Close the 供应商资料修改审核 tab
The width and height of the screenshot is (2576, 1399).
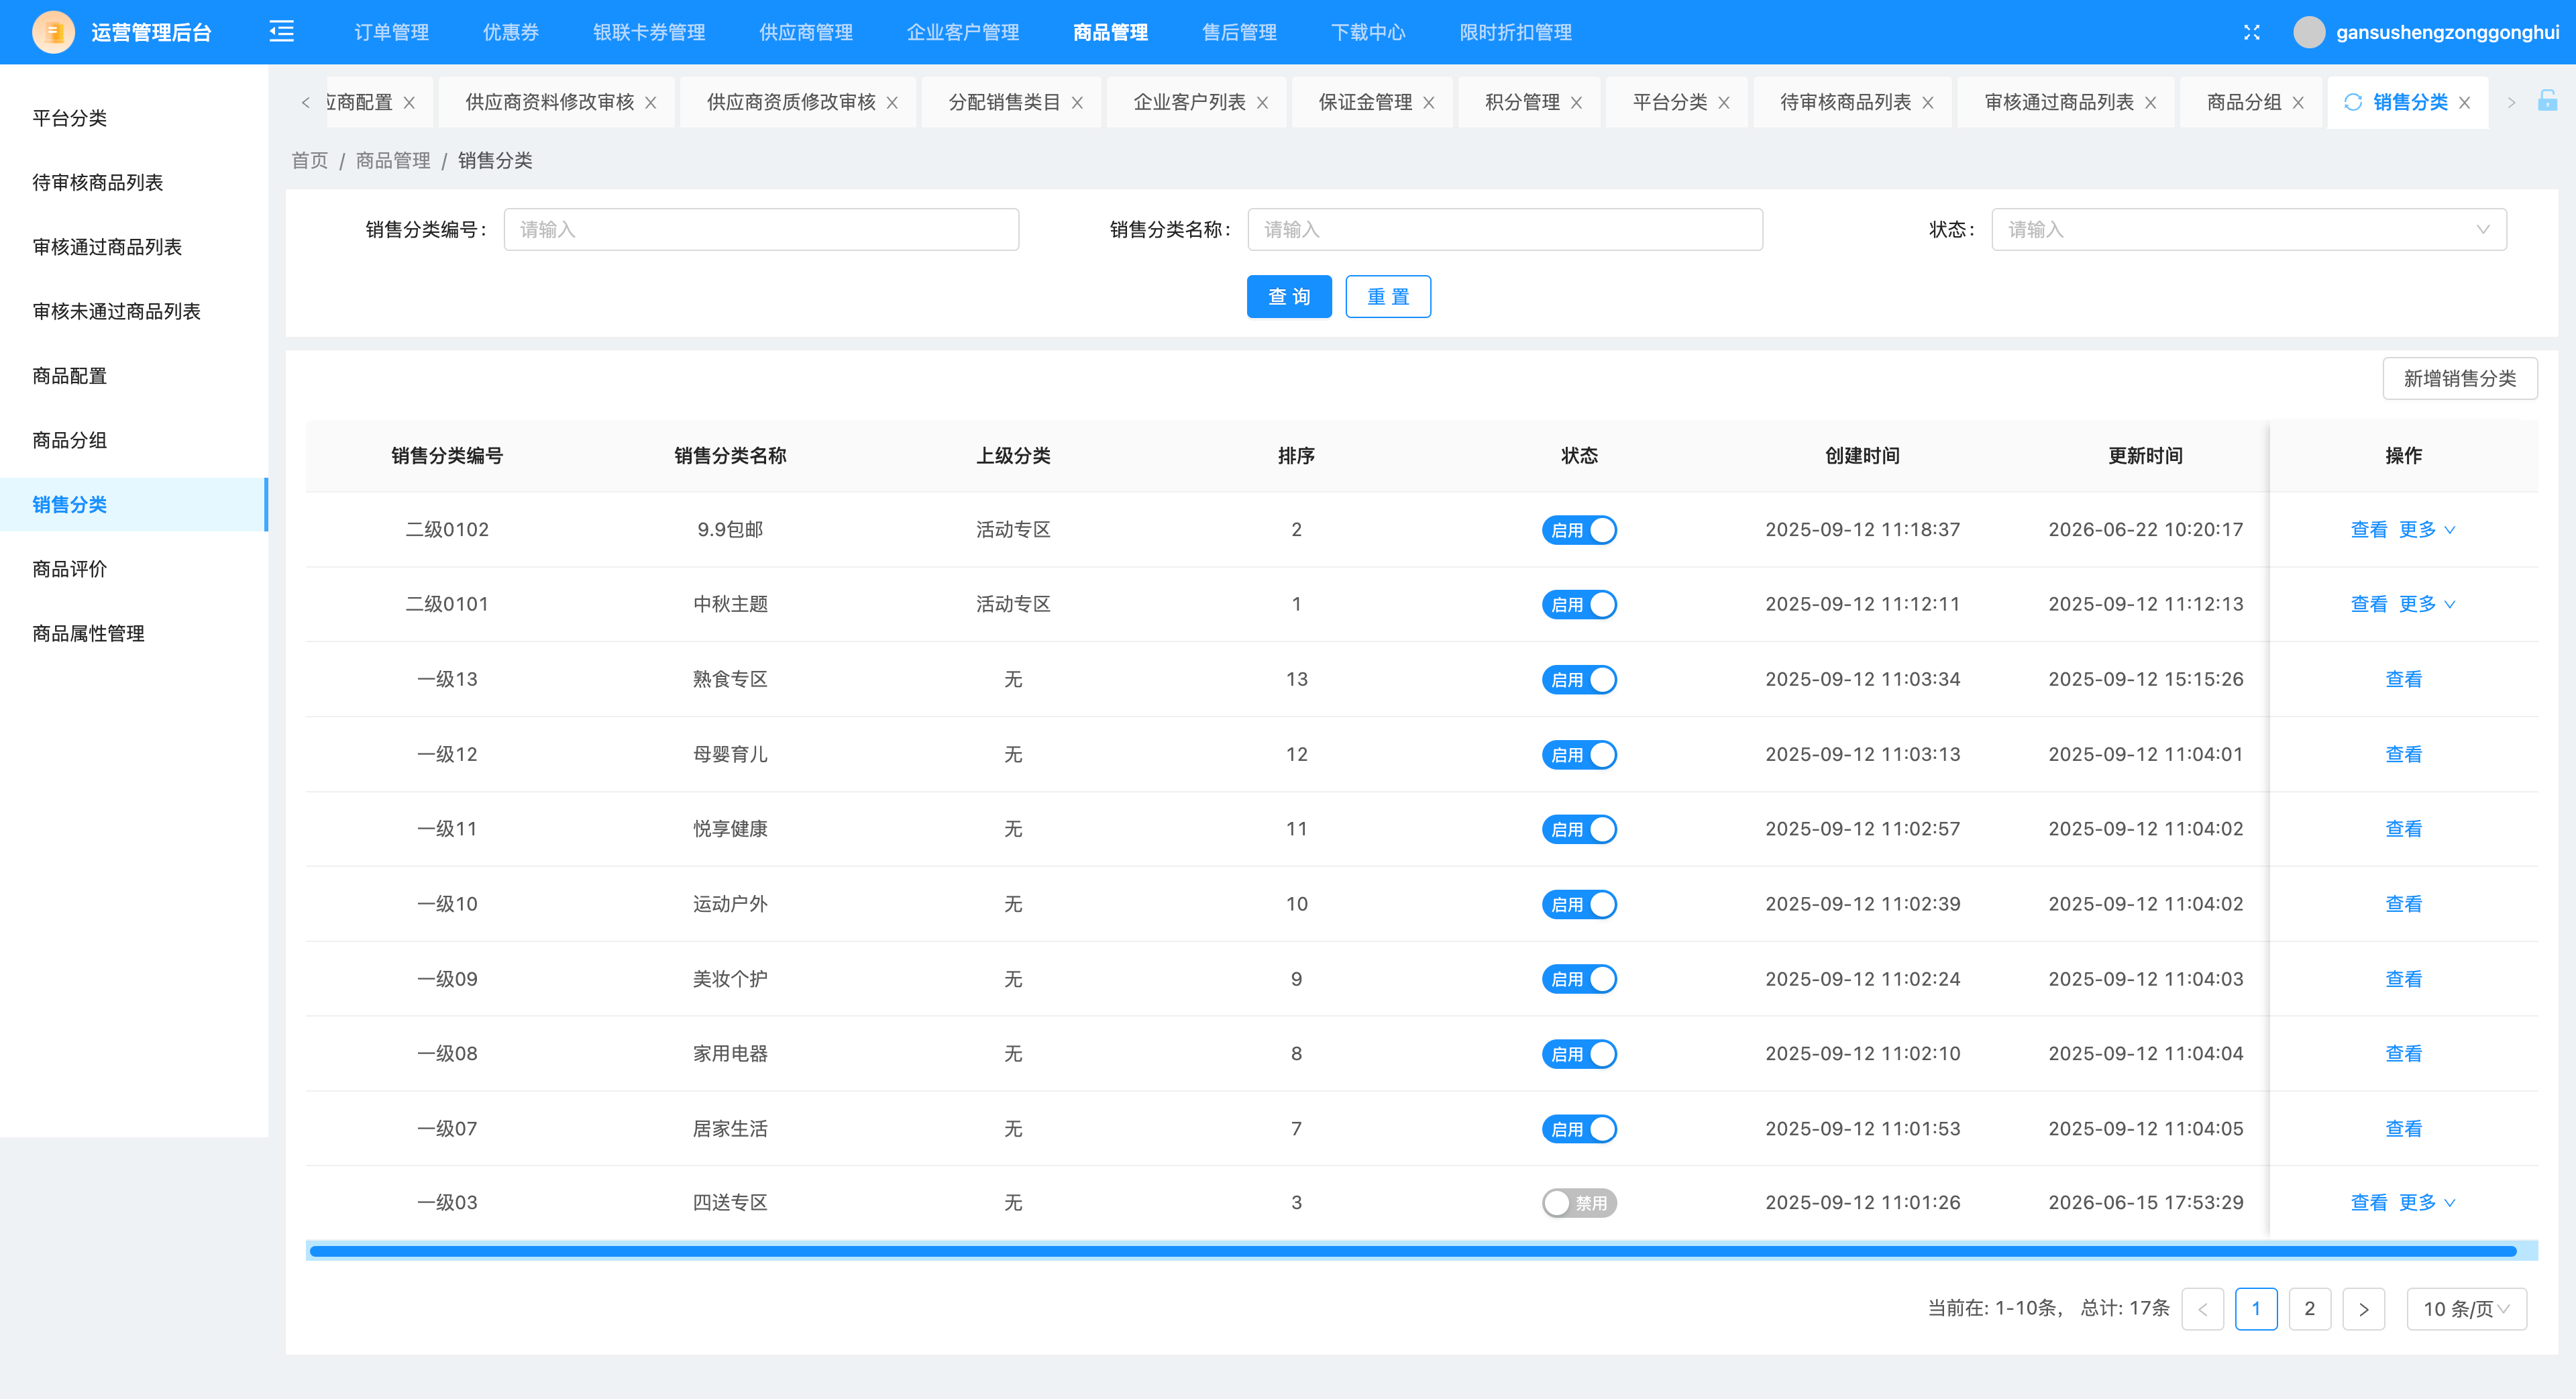pyautogui.click(x=650, y=103)
